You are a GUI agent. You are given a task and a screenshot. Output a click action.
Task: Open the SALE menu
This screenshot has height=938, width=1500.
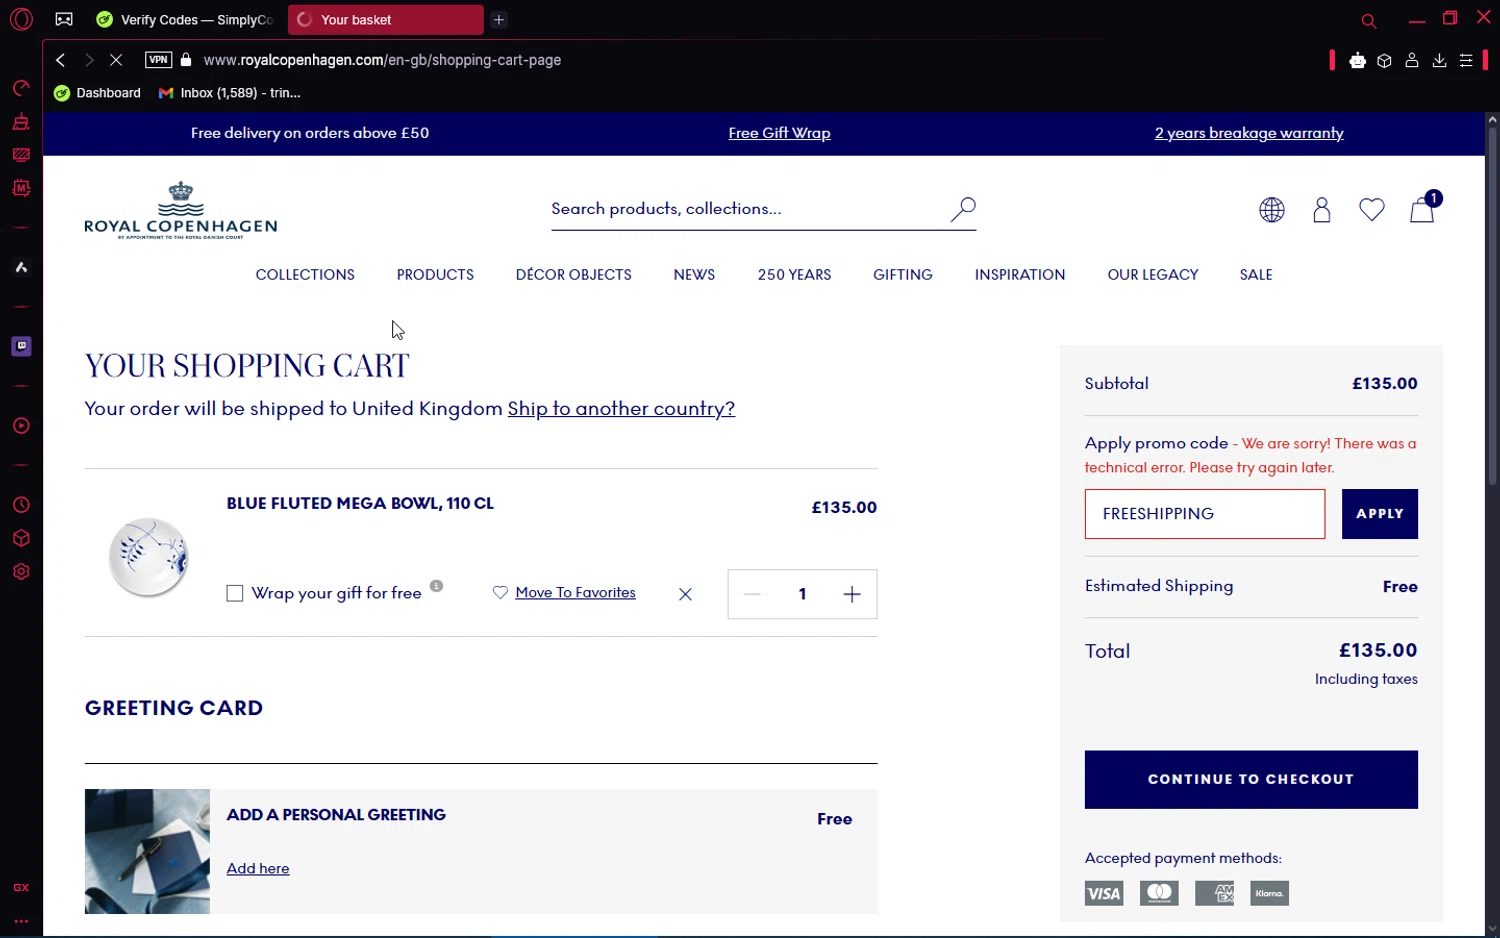click(x=1256, y=275)
